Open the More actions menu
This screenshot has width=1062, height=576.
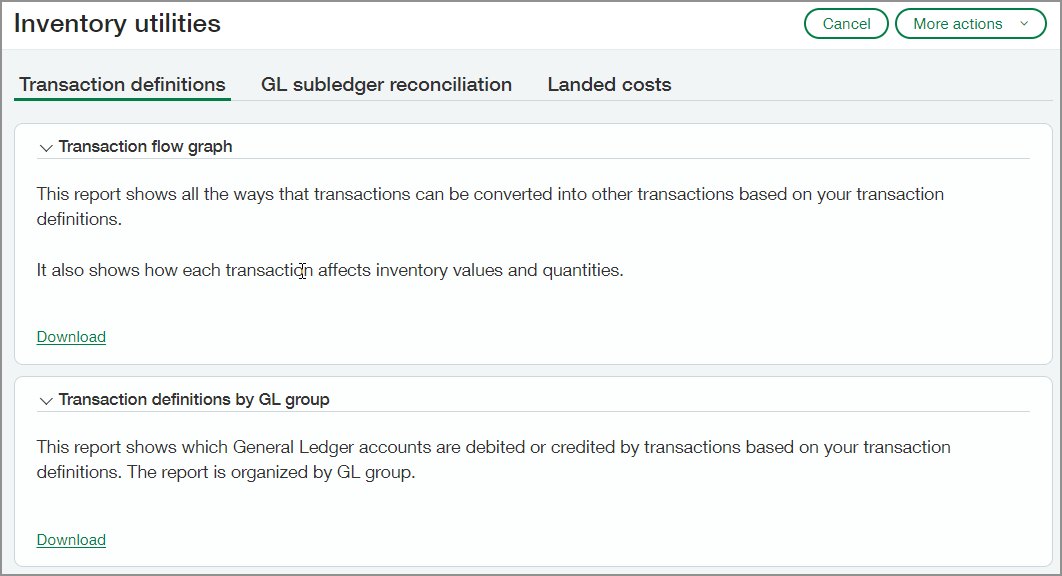click(971, 23)
